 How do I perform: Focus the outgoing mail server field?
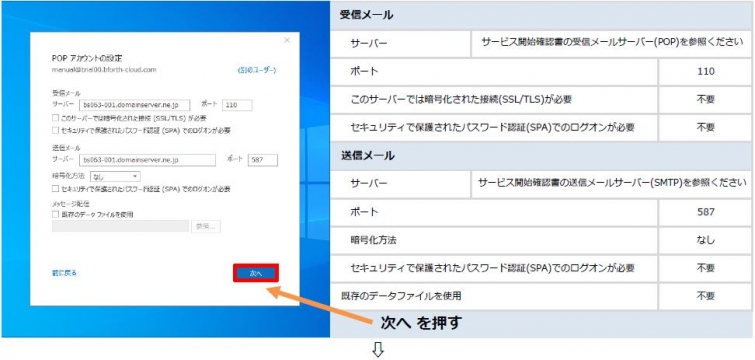[x=147, y=160]
